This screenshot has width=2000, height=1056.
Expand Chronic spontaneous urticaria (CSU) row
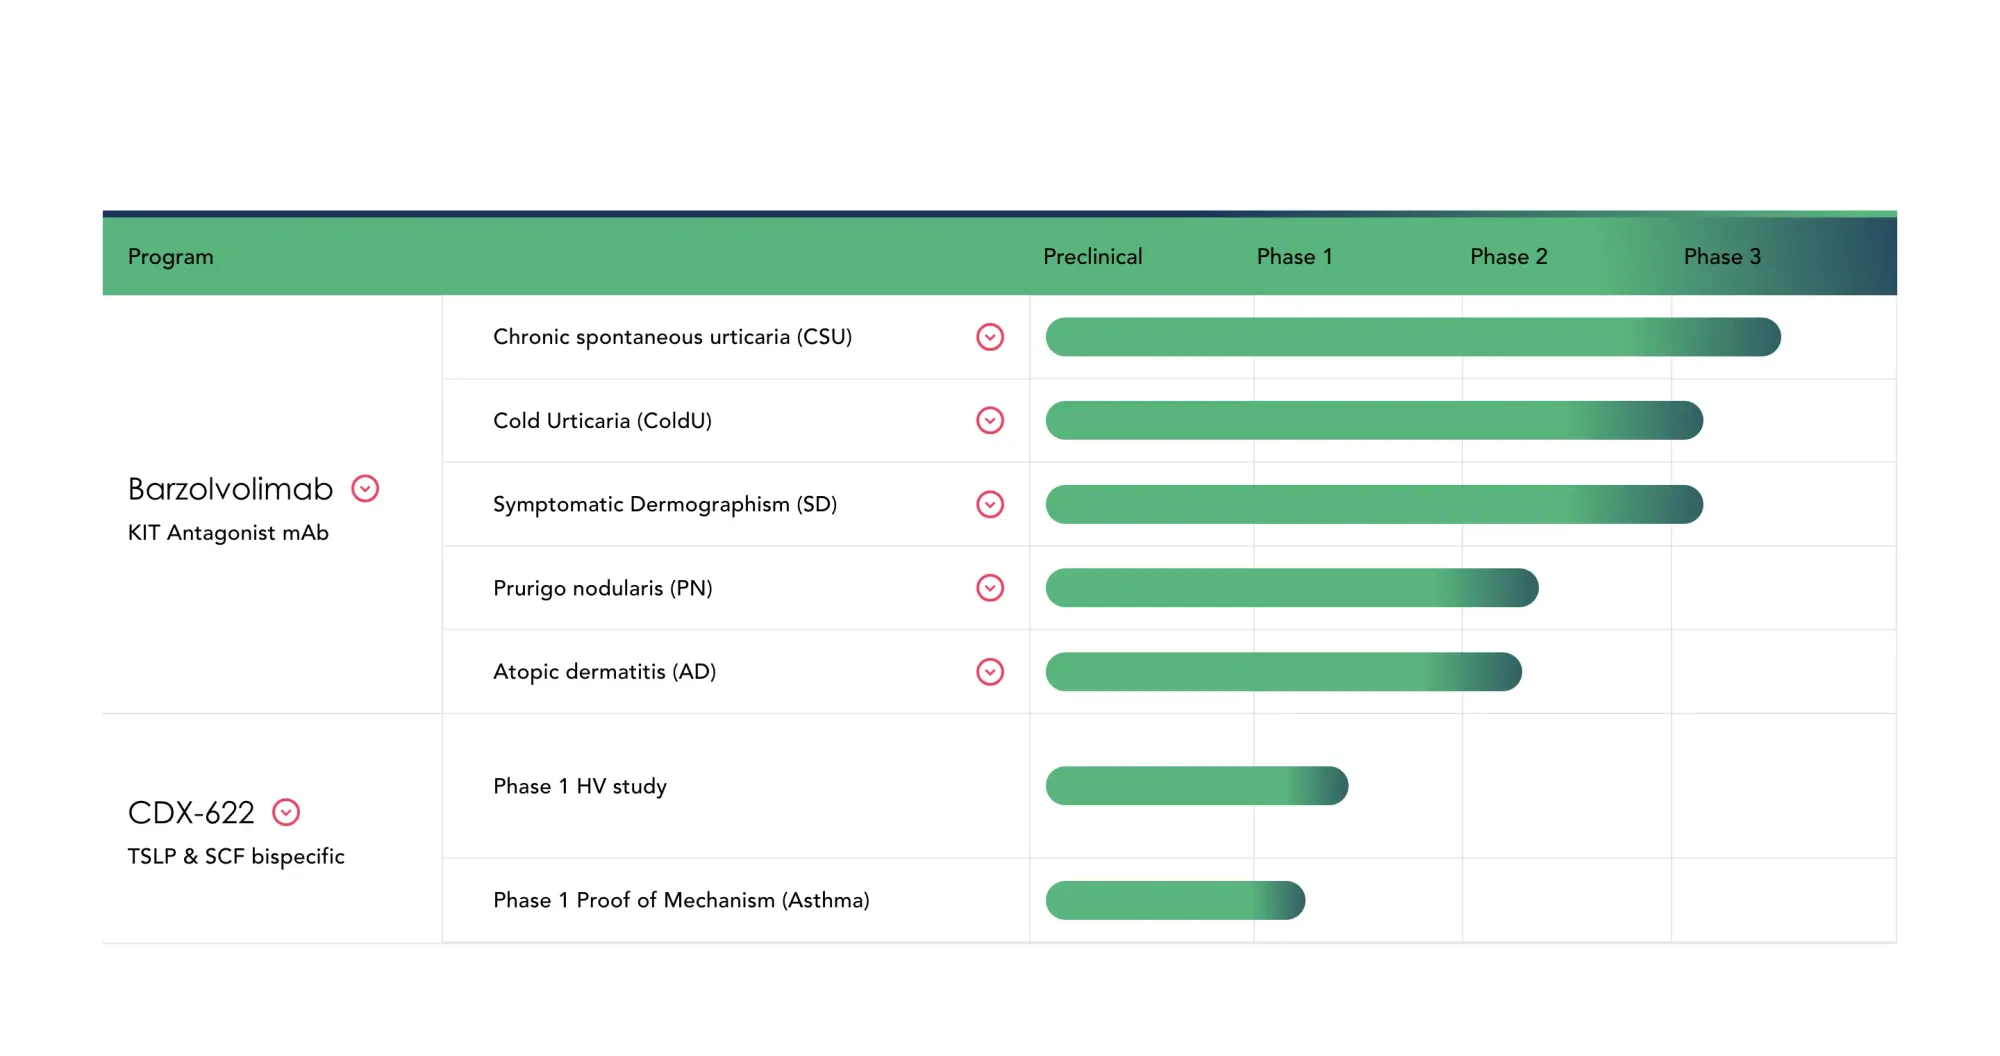(990, 337)
